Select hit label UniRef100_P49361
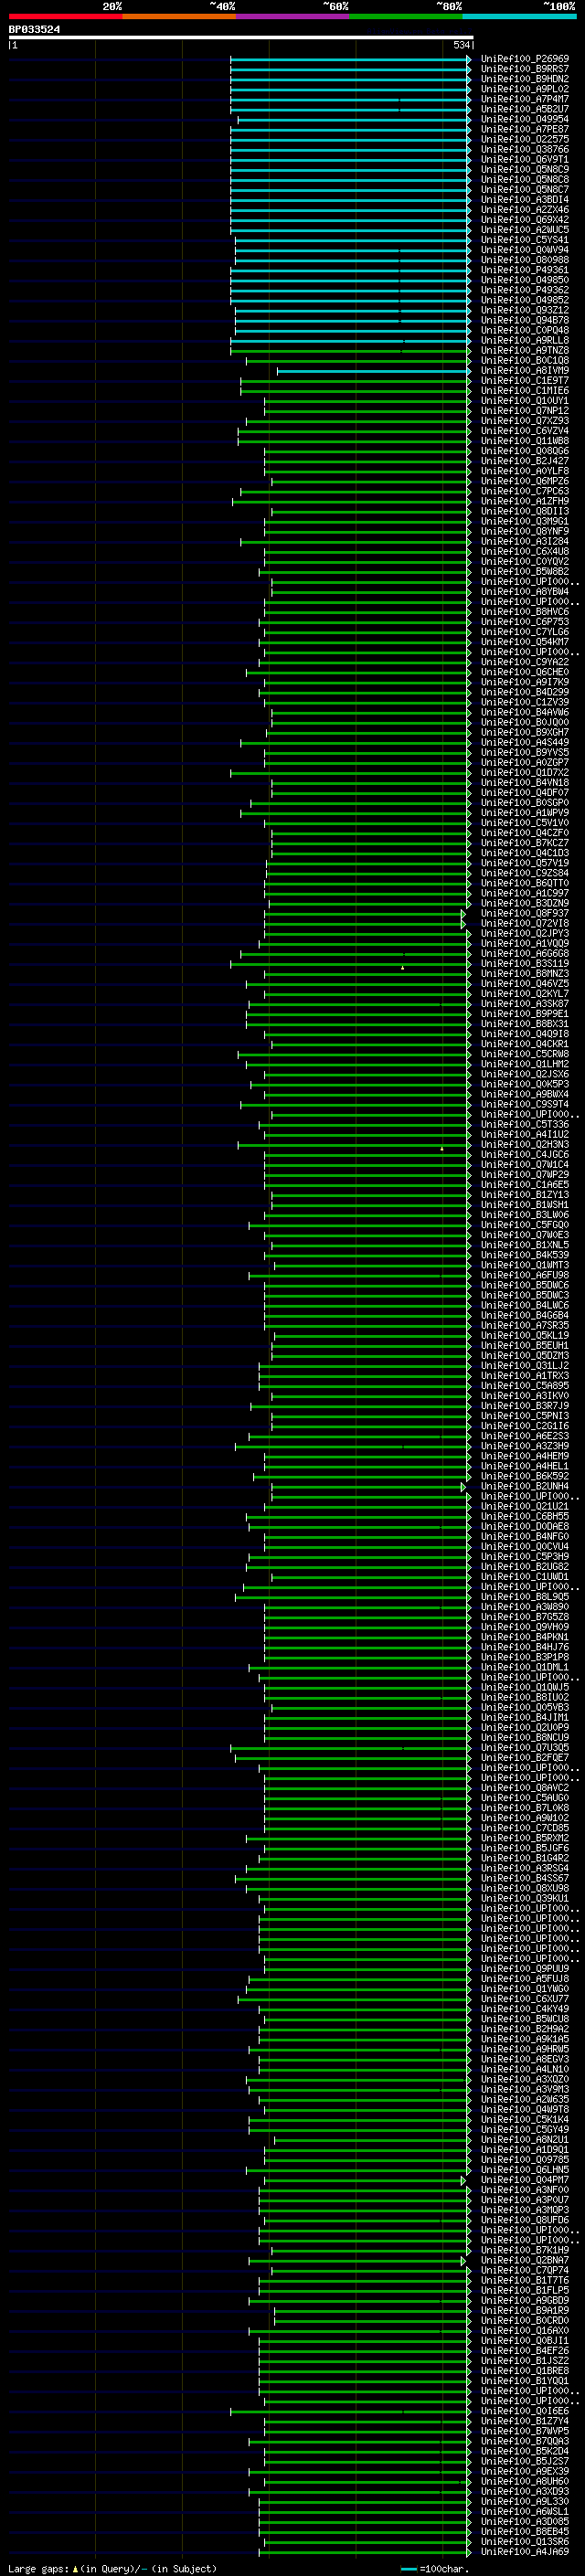Viewport: 585px width, 2576px height. pos(524,270)
